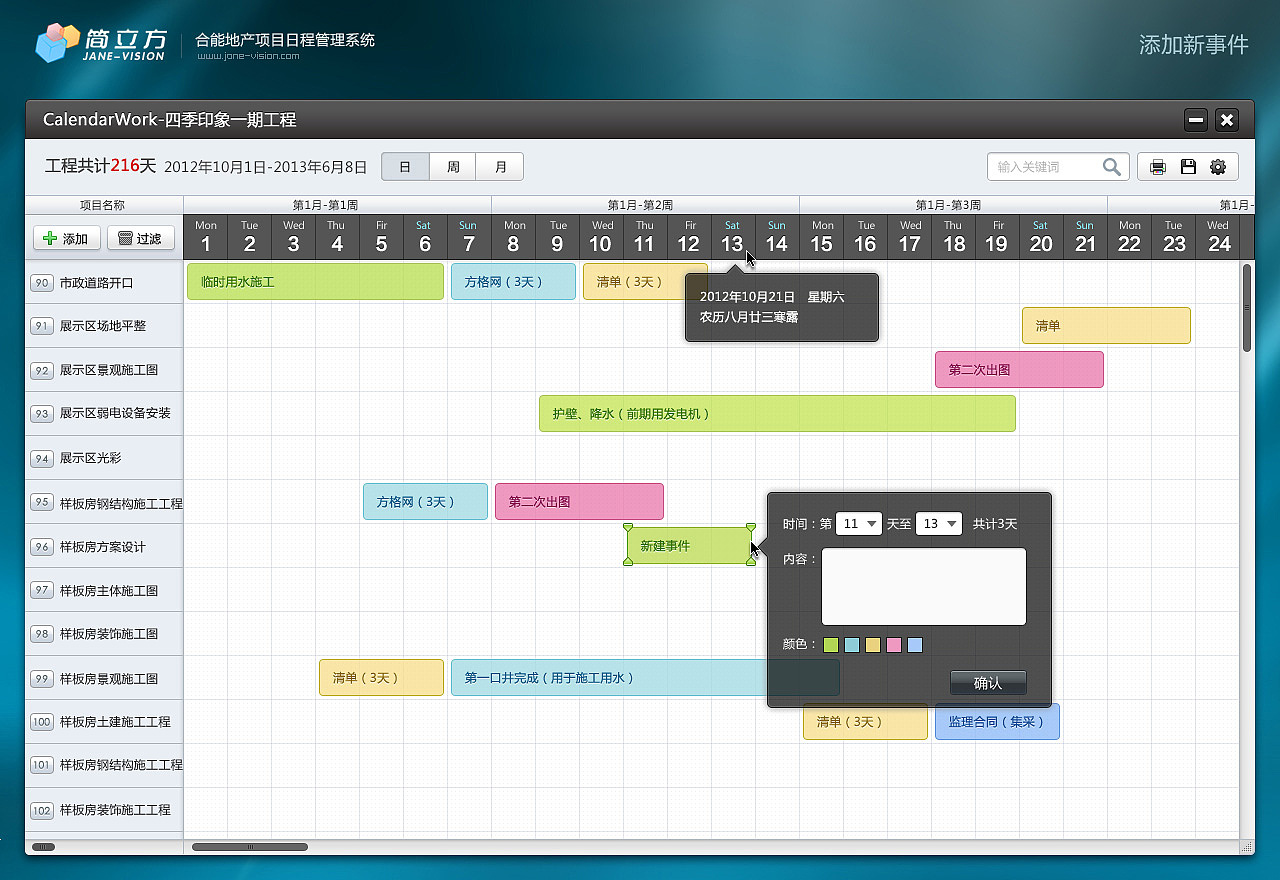Viewport: 1280px width, 880px height.
Task: Switch to 日 day view
Action: pyautogui.click(x=405, y=167)
